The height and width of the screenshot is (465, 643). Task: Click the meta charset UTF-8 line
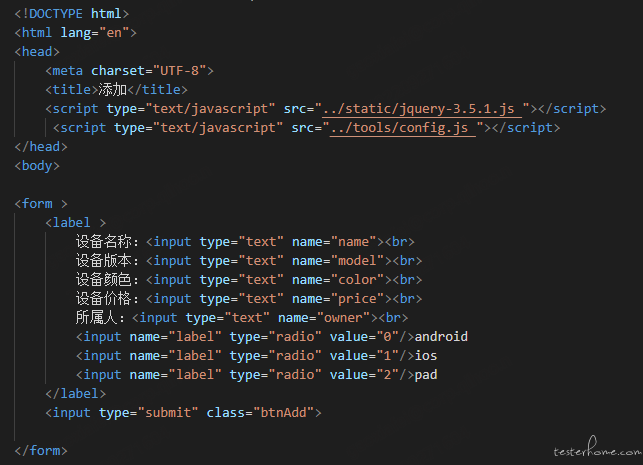click(129, 71)
